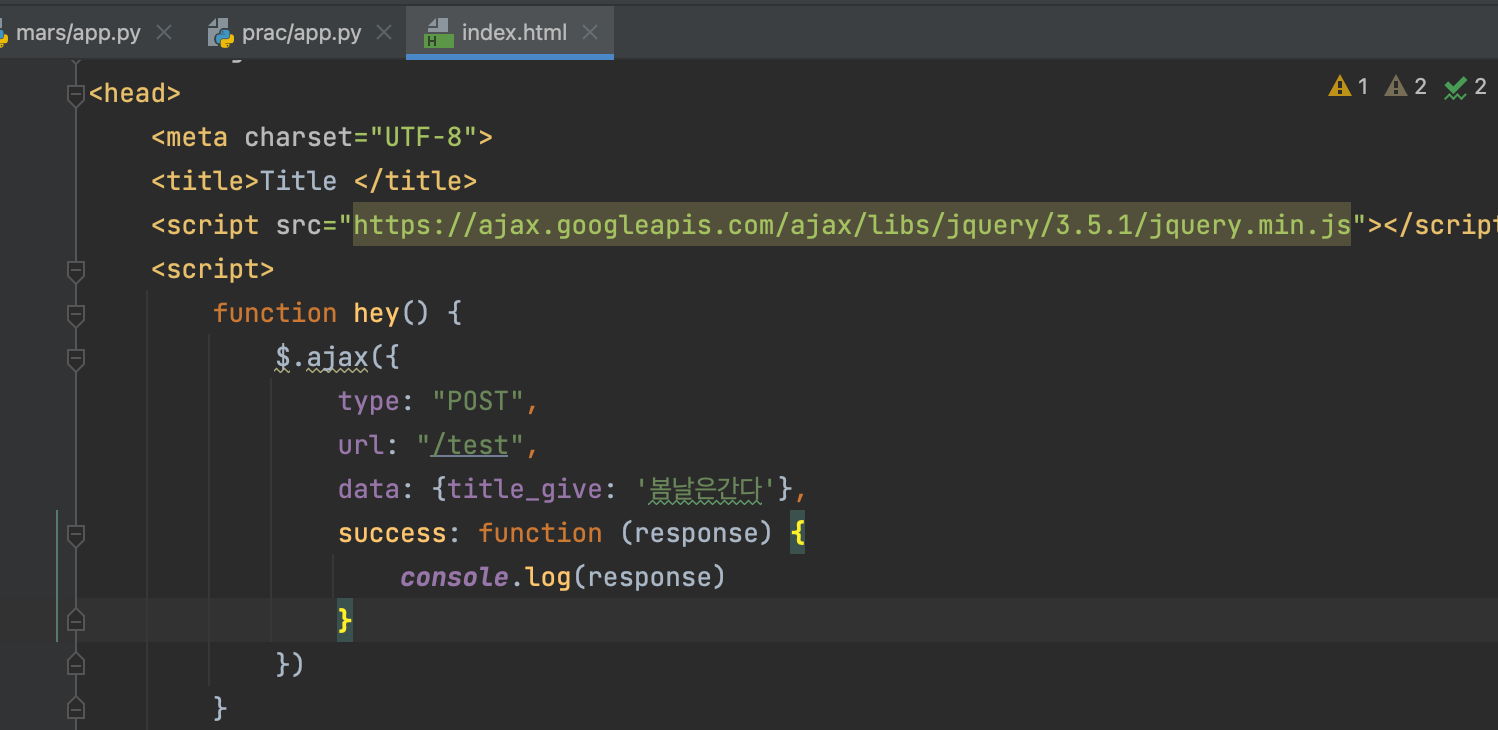The height and width of the screenshot is (730, 1498).
Task: Fold the success function block
Action: tap(75, 534)
